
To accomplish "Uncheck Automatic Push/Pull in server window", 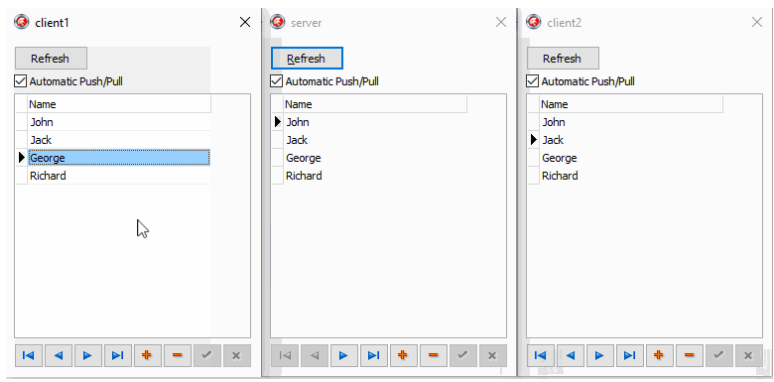I will point(276,81).
